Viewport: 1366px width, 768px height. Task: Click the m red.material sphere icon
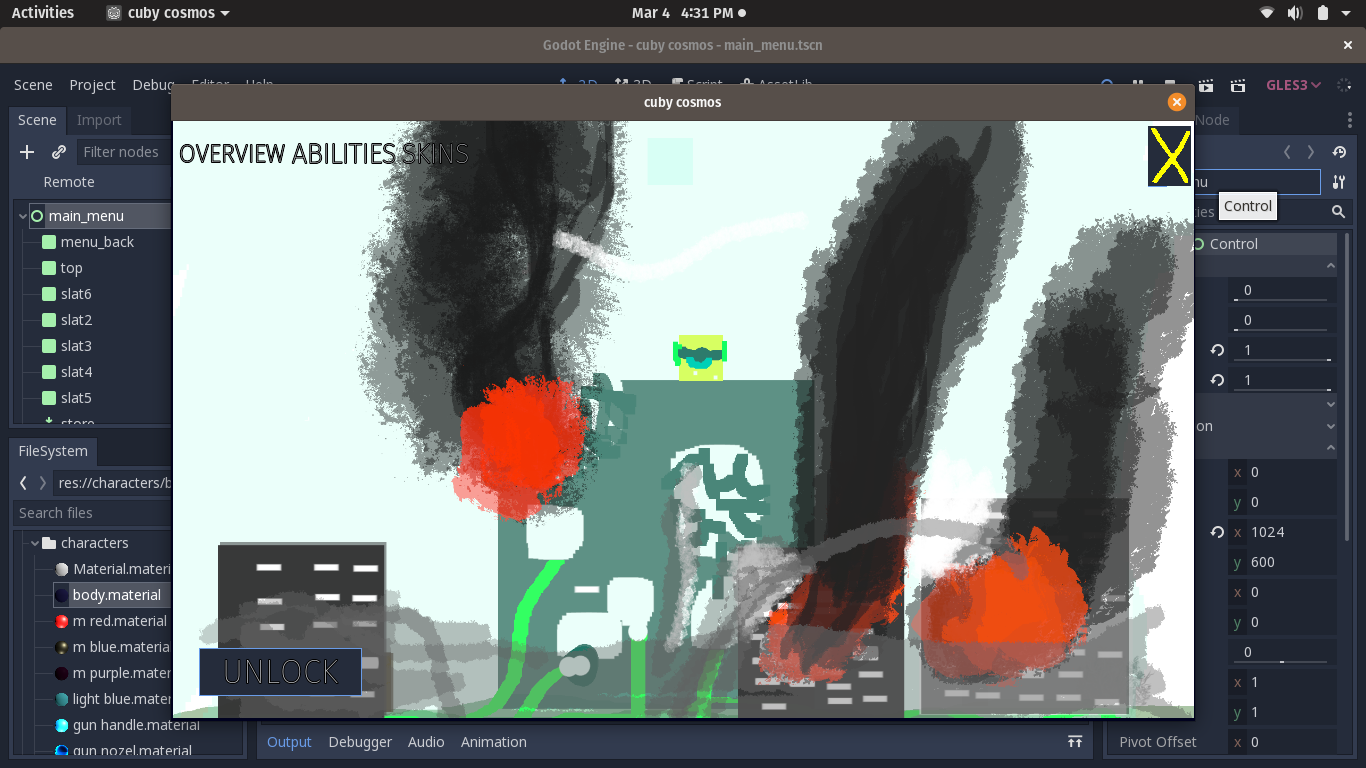tap(62, 621)
